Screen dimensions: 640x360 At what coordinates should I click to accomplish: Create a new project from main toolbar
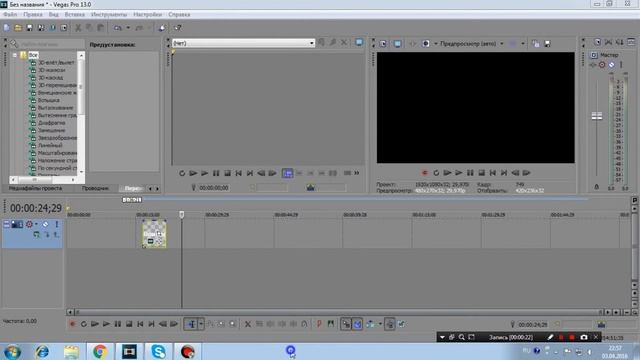pos(7,28)
